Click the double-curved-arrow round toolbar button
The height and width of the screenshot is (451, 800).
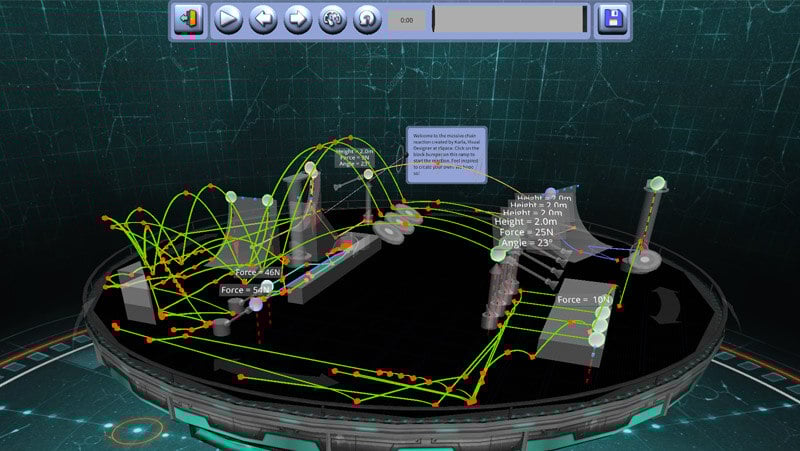(332, 19)
